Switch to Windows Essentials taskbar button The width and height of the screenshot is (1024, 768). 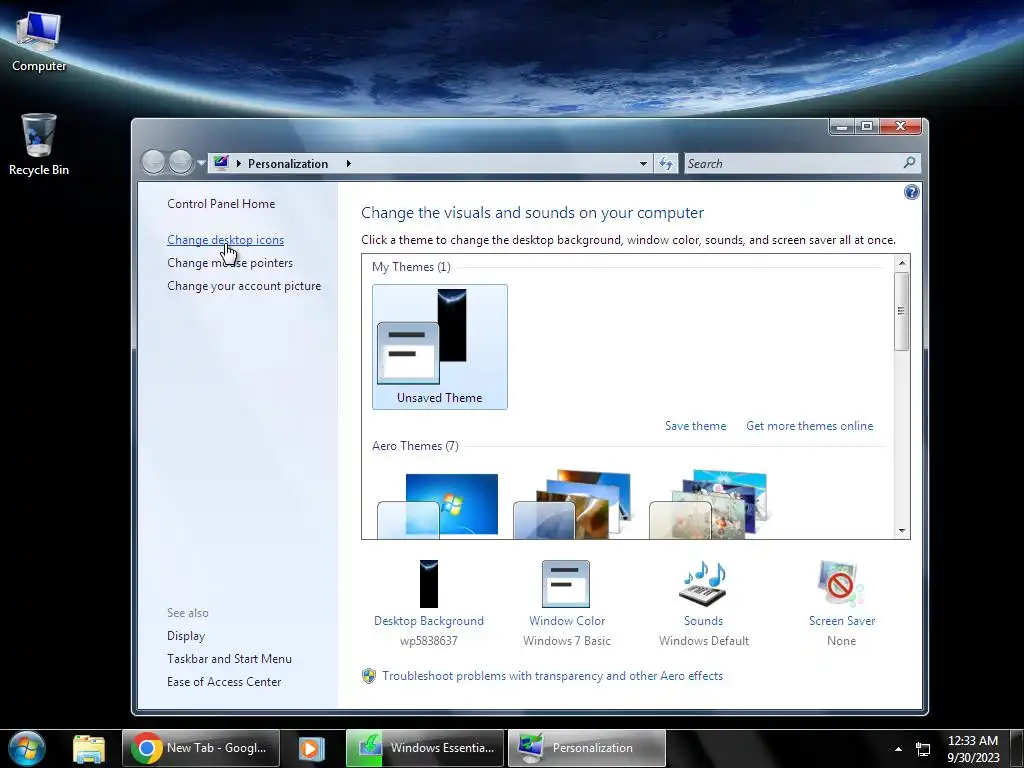425,748
